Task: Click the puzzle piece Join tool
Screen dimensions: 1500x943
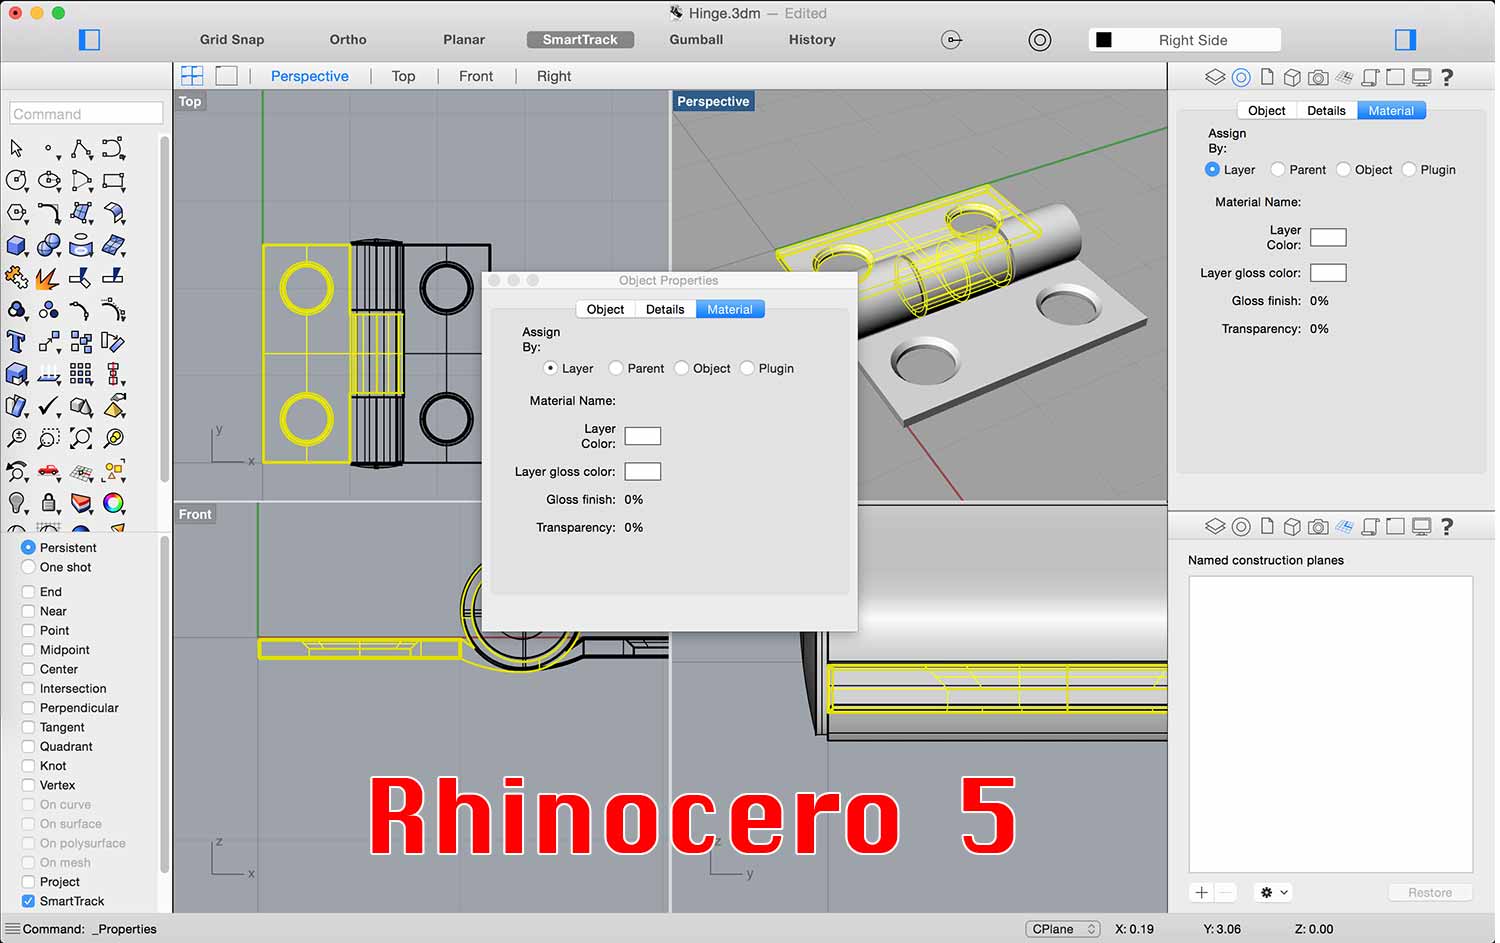Action: [17, 277]
